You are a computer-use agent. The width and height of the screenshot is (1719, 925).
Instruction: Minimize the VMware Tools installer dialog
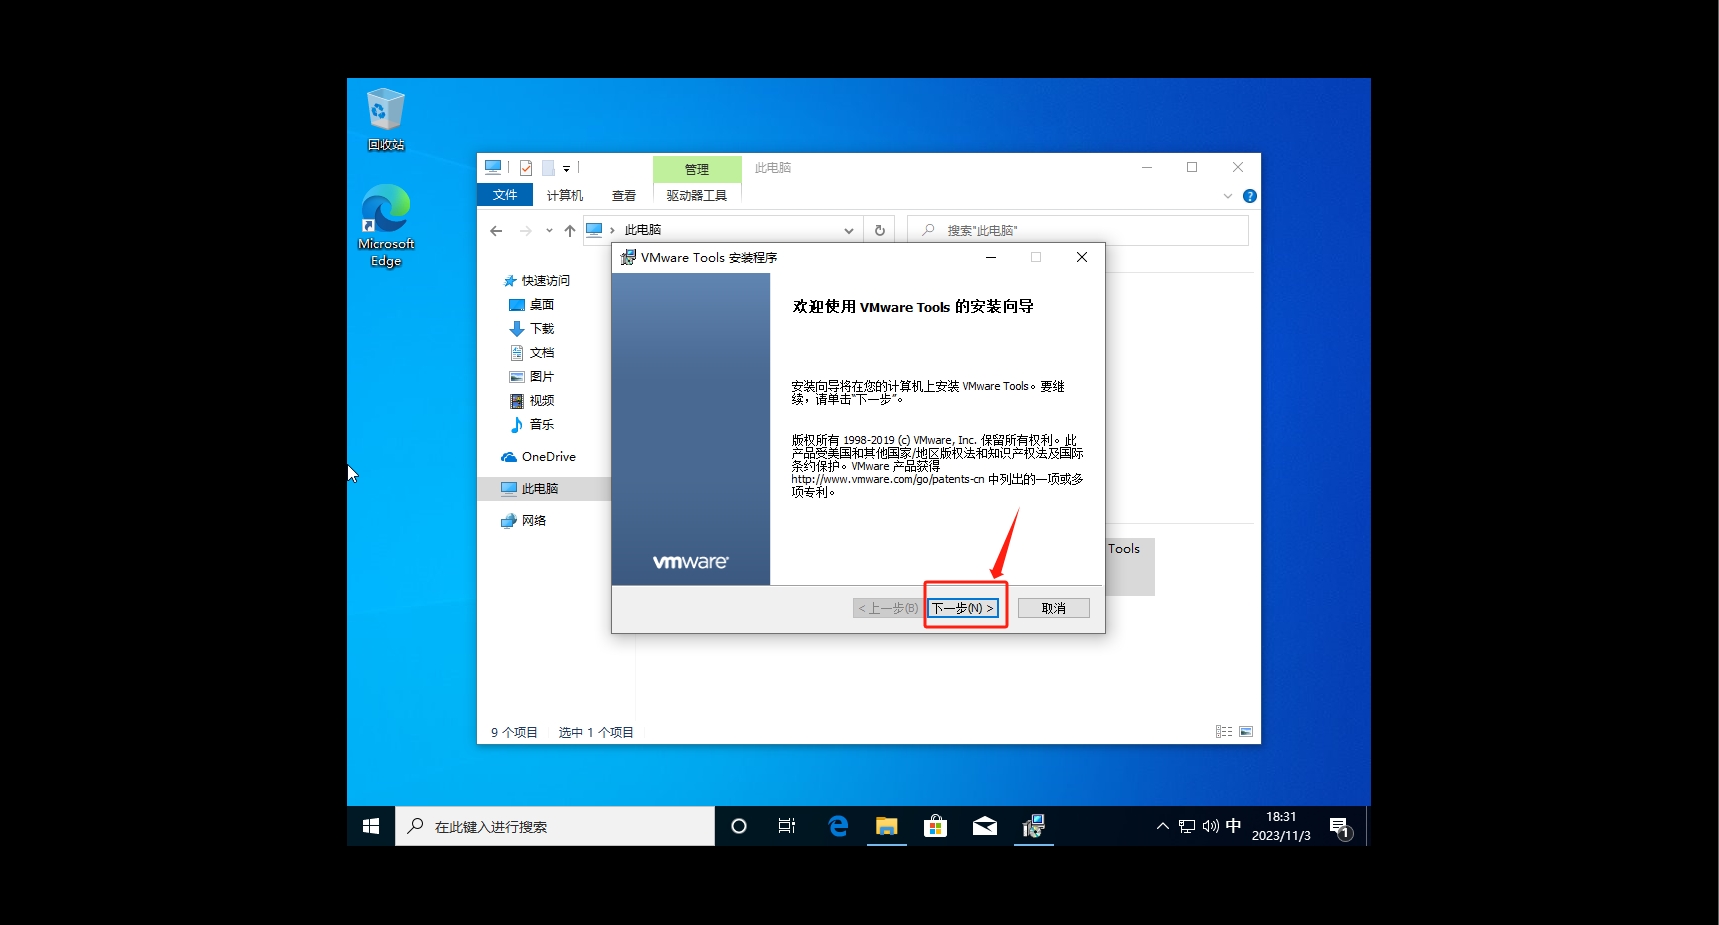tap(991, 257)
